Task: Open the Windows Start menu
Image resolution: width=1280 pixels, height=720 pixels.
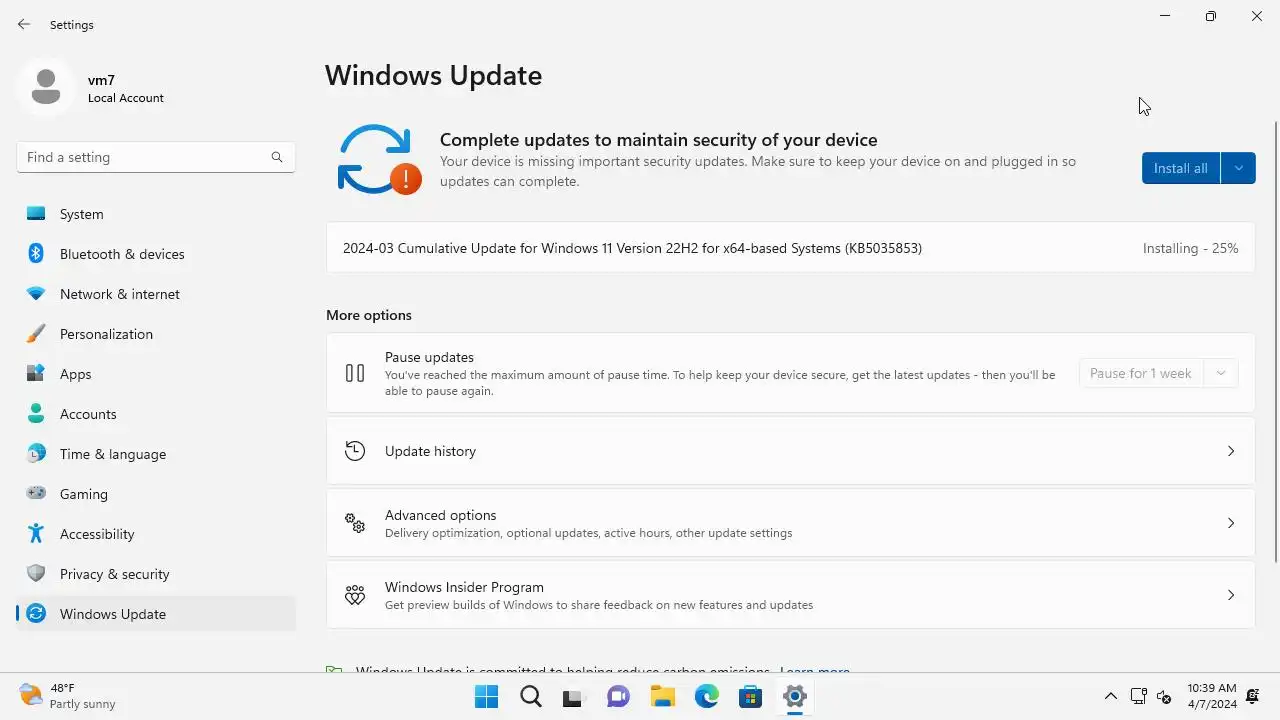Action: [486, 697]
